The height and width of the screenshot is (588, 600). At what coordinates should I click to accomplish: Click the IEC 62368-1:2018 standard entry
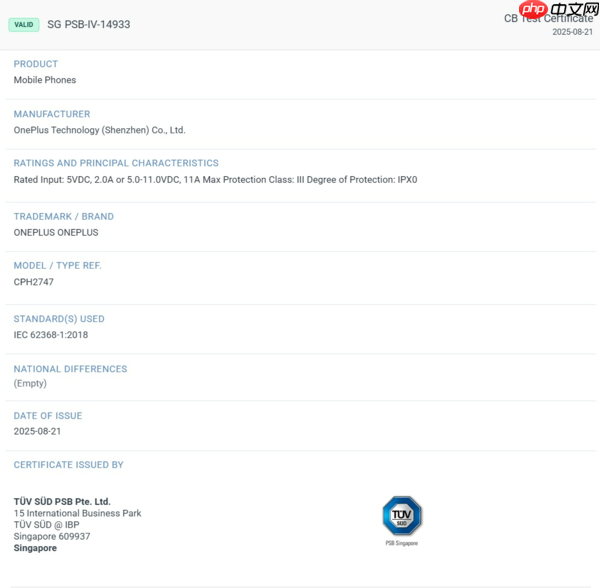[51, 335]
